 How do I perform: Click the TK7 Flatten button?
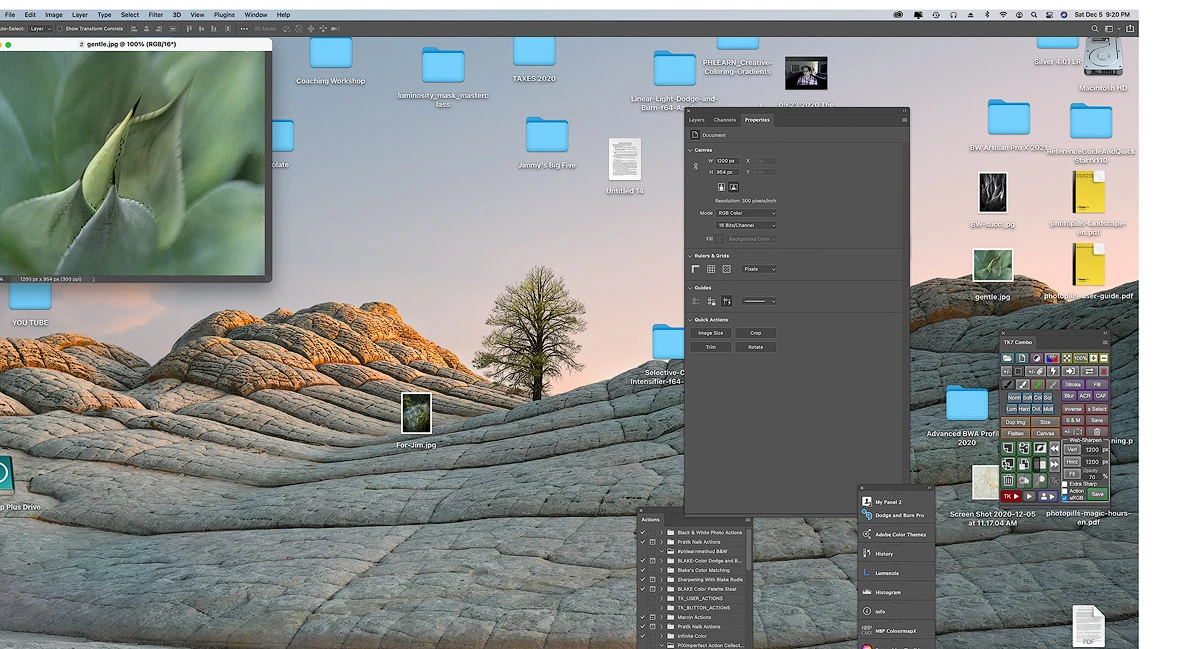click(x=1015, y=433)
